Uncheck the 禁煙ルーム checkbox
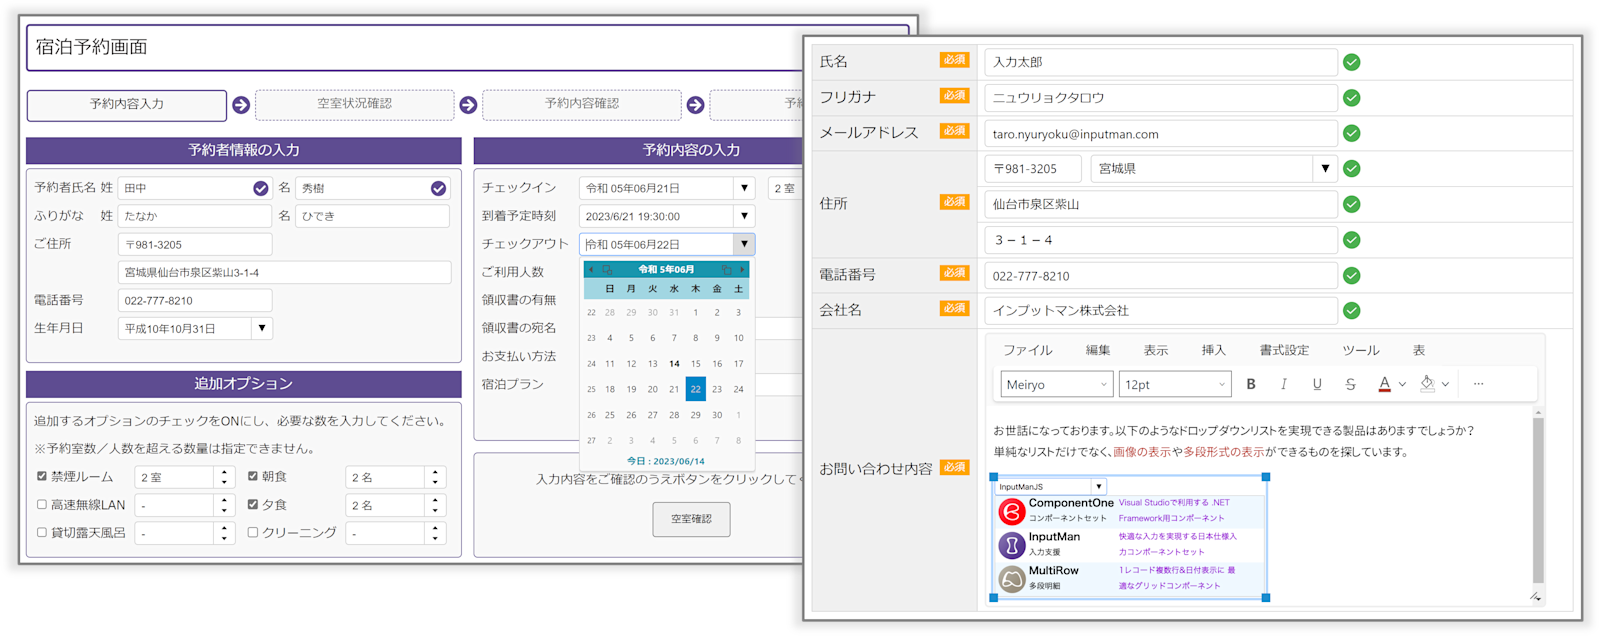 [41, 477]
